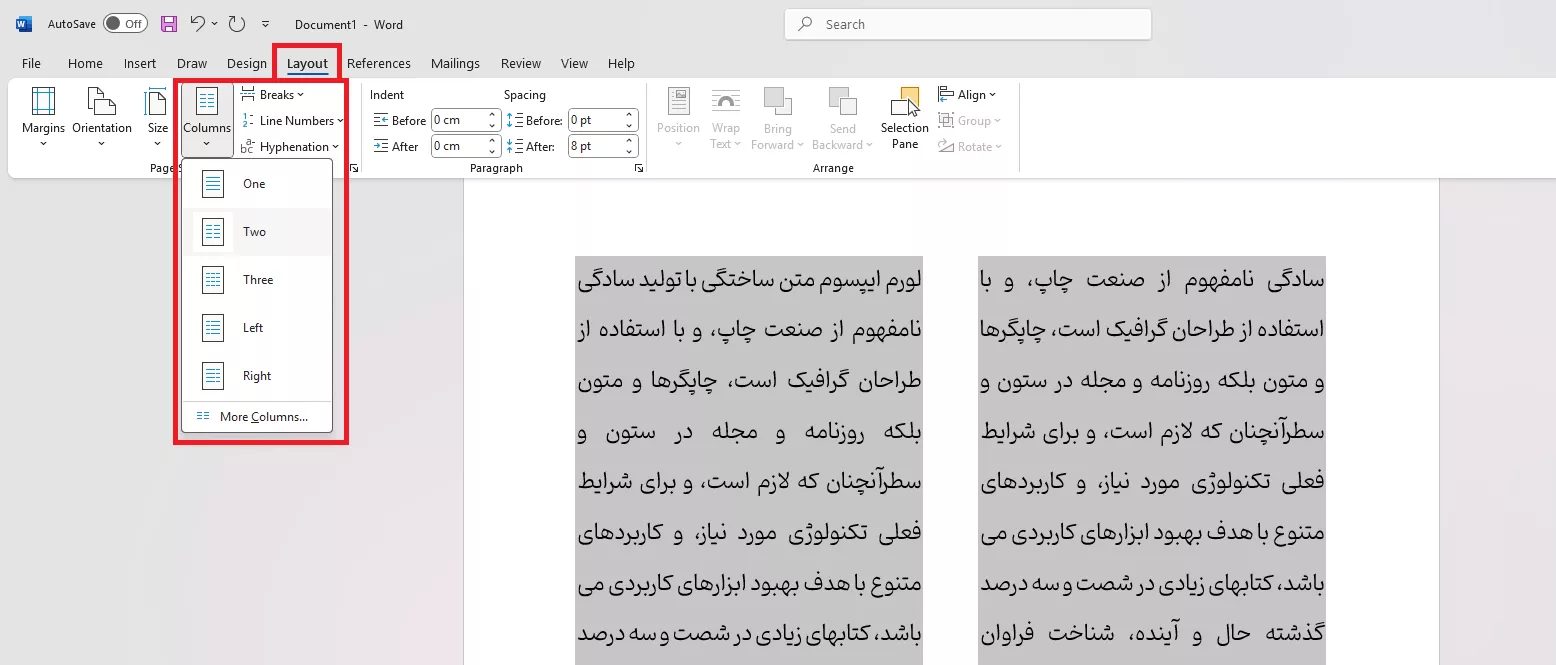Open the Help tab

[x=622, y=63]
